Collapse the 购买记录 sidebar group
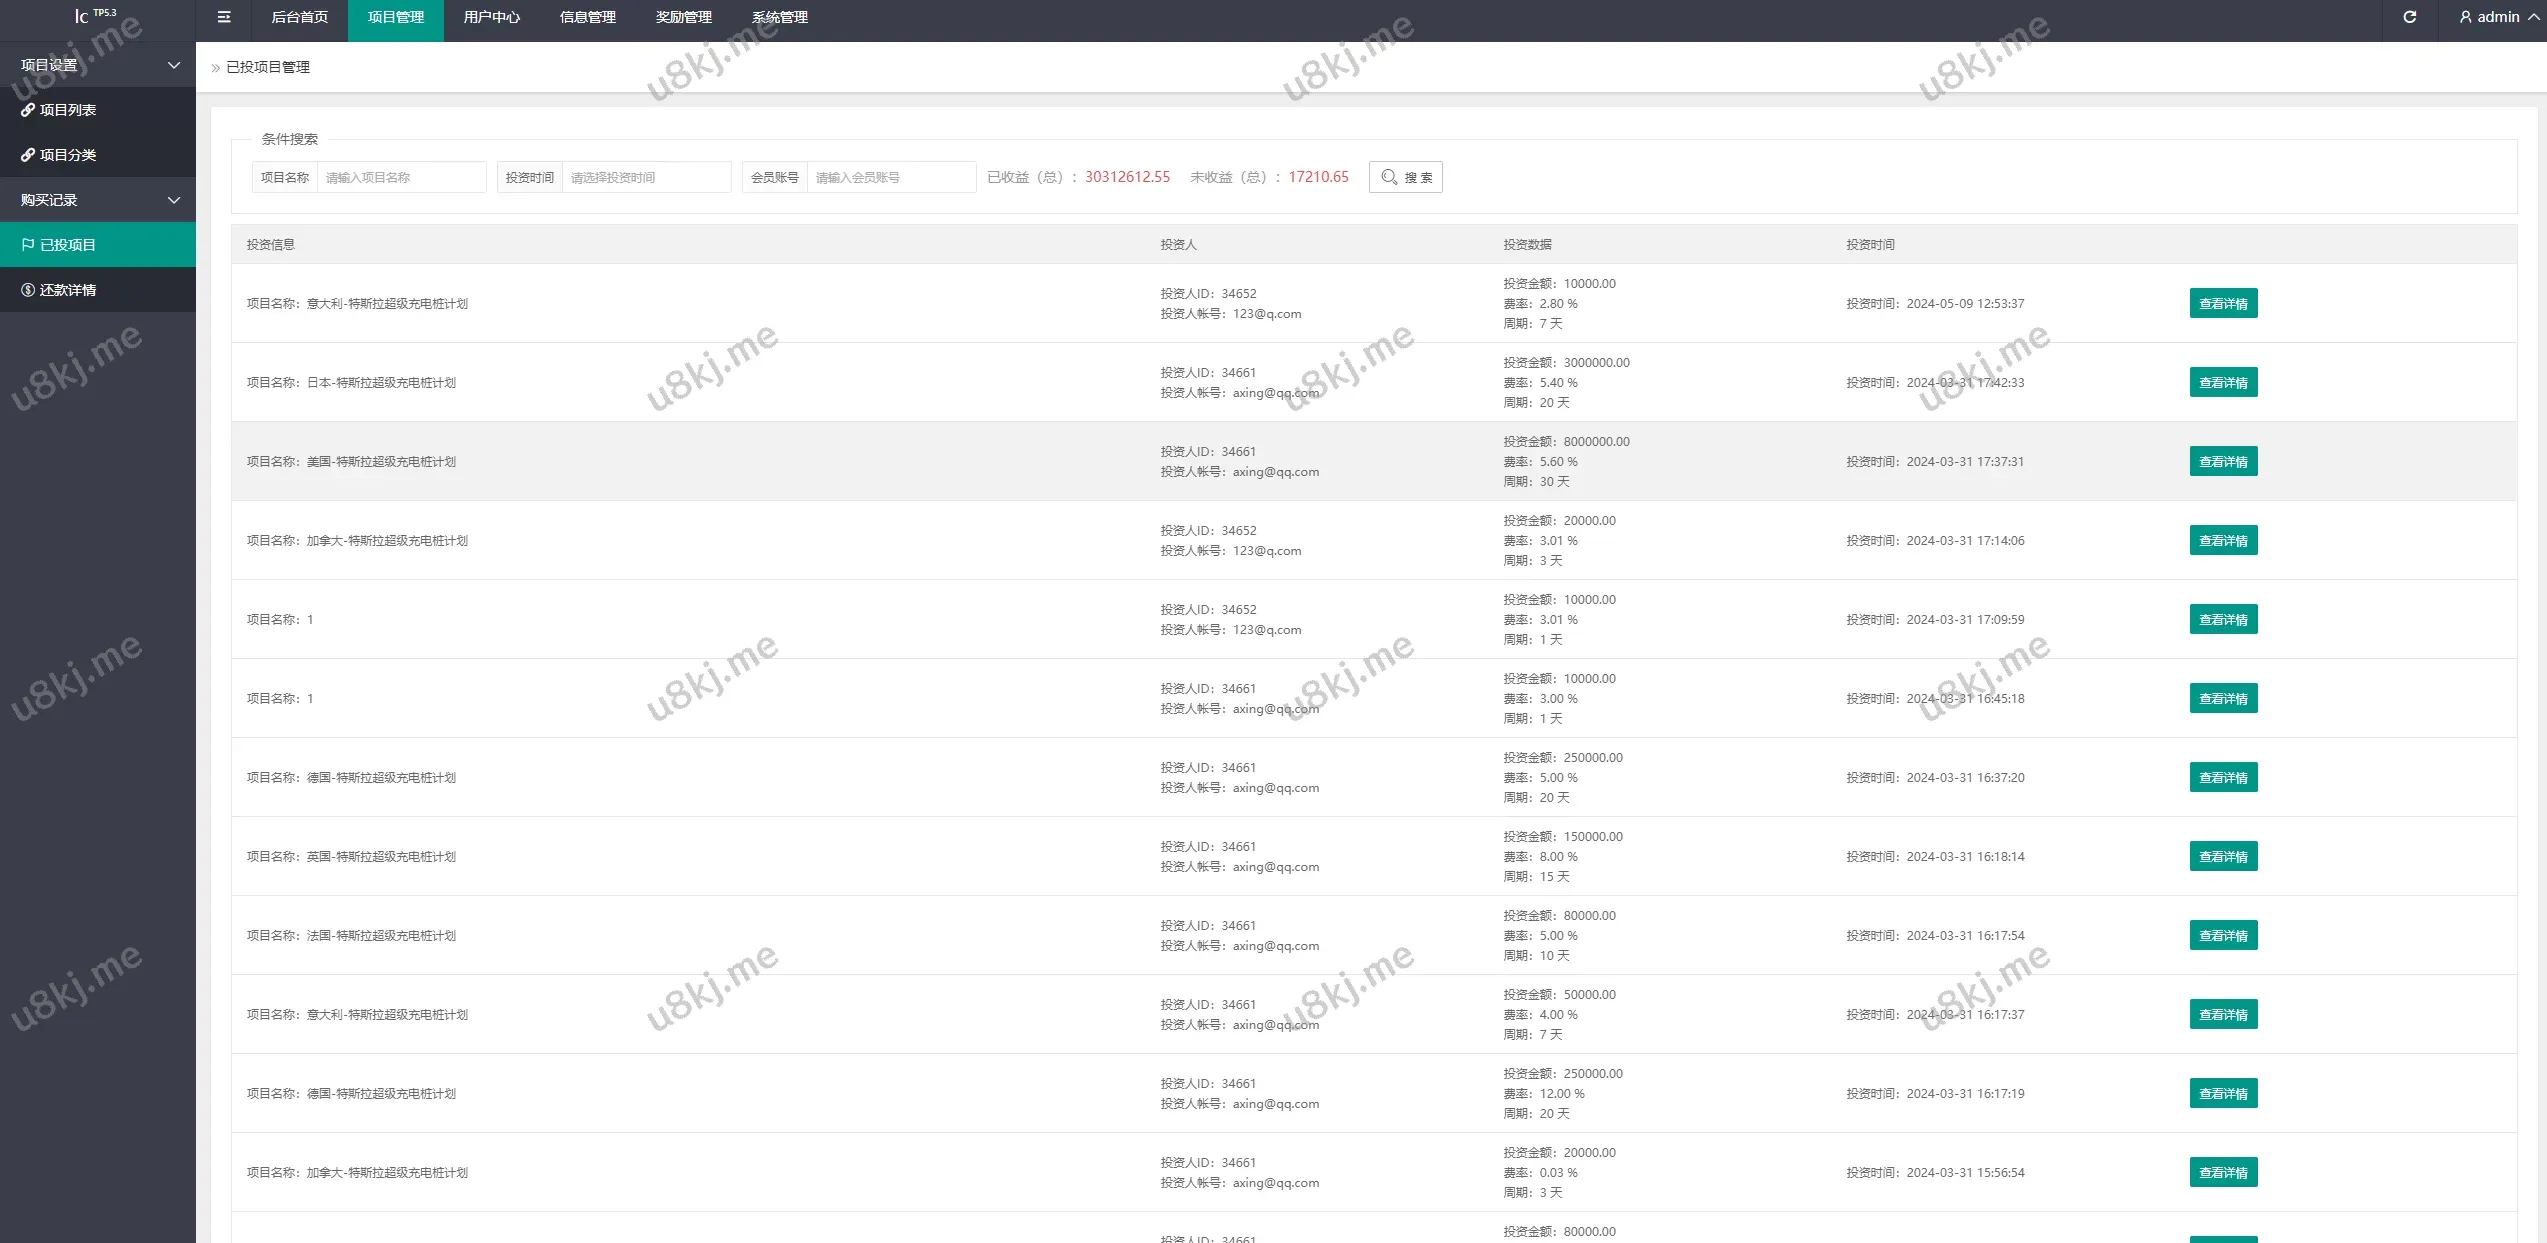 pos(174,200)
